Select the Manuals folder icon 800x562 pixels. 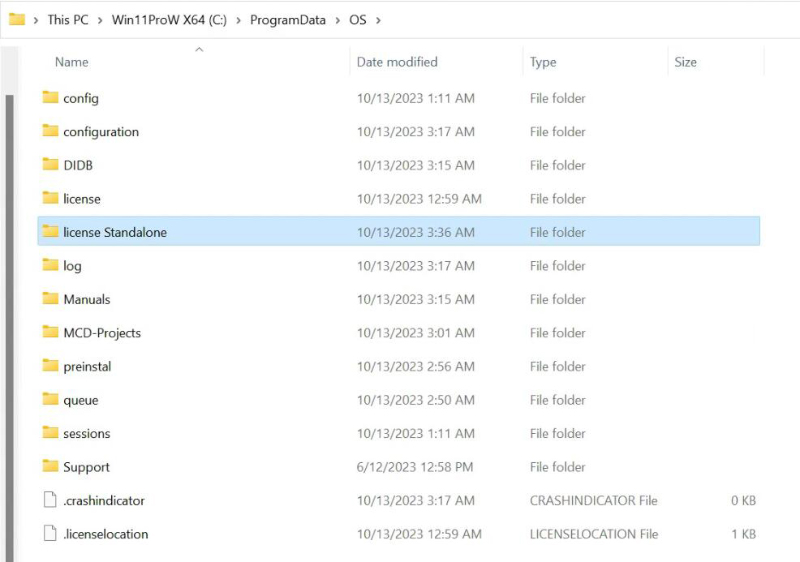50,298
